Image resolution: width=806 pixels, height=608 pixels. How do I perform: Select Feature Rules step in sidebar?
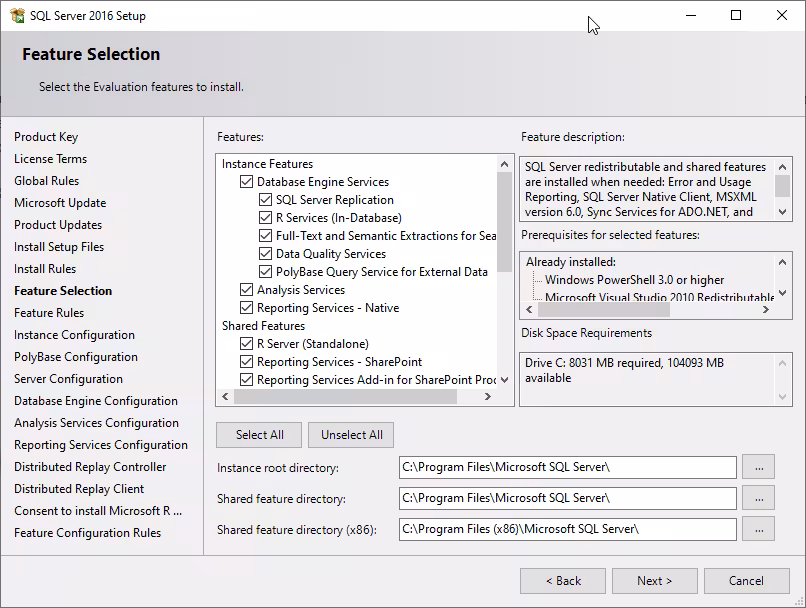(49, 313)
